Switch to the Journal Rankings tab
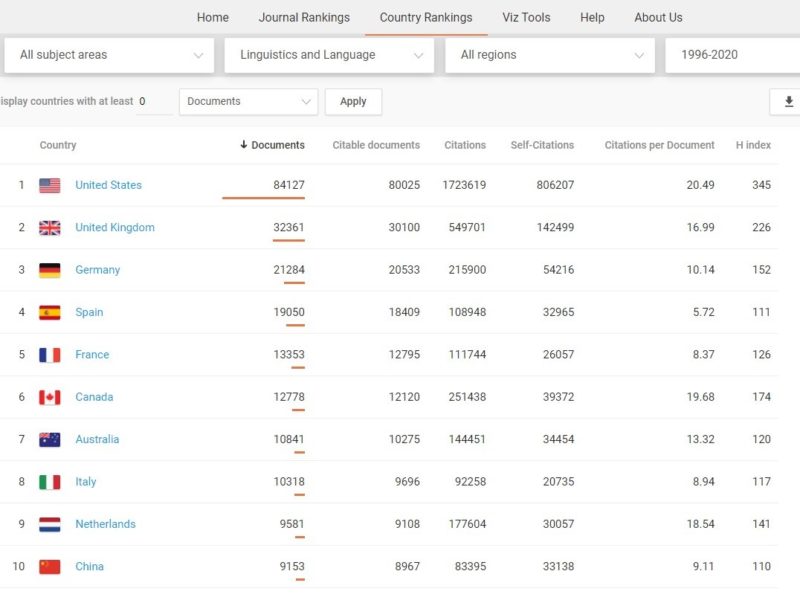This screenshot has width=800, height=600. coord(304,17)
